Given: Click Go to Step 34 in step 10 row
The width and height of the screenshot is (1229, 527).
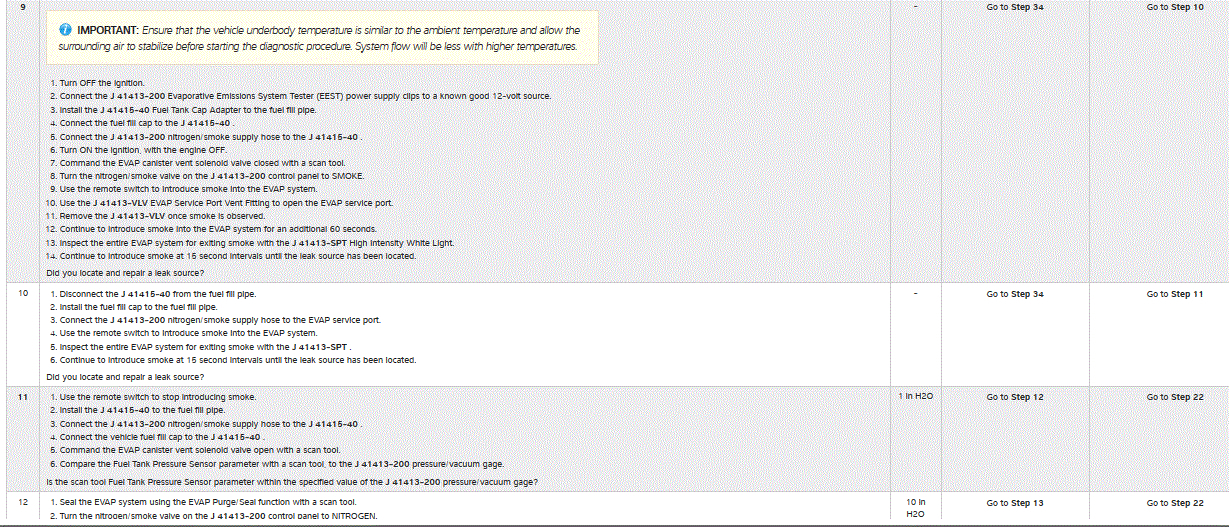Looking at the screenshot, I should tap(1014, 294).
